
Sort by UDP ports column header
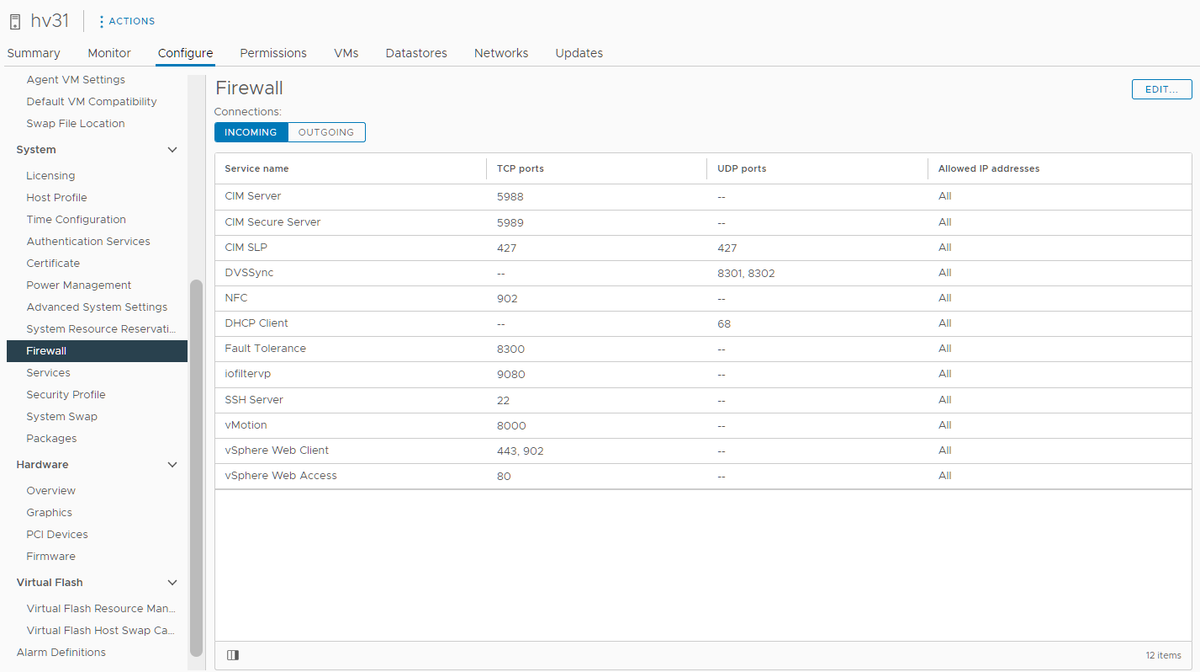click(742, 169)
